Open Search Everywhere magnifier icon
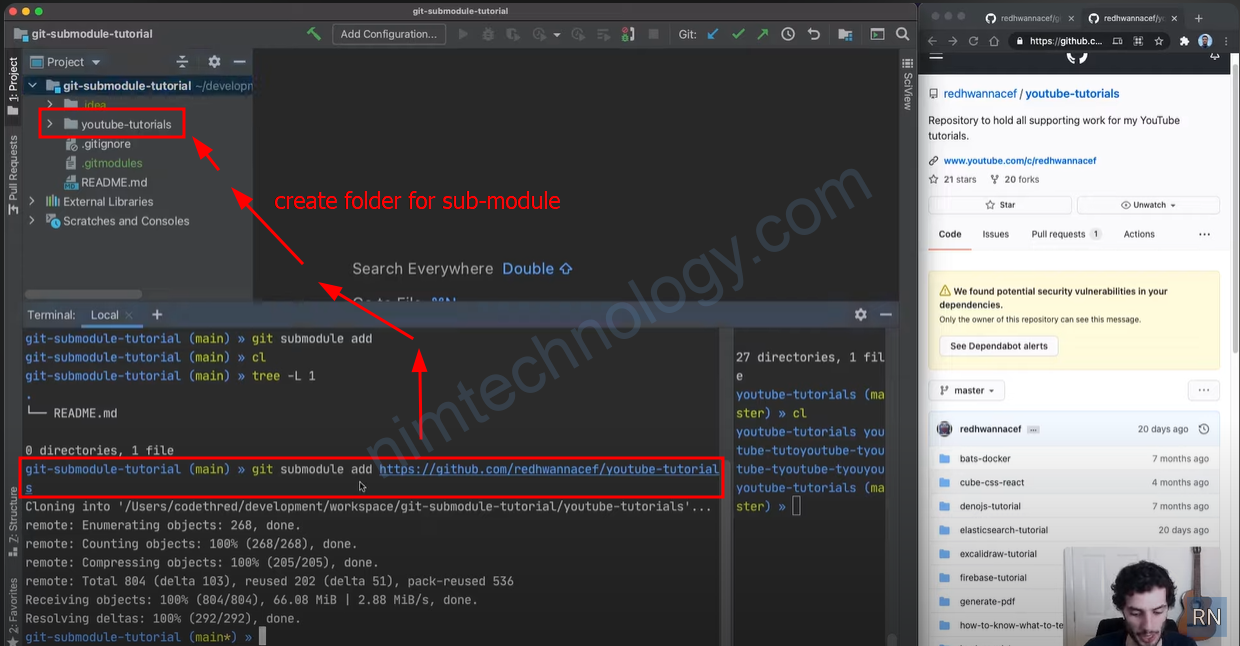 tap(903, 34)
